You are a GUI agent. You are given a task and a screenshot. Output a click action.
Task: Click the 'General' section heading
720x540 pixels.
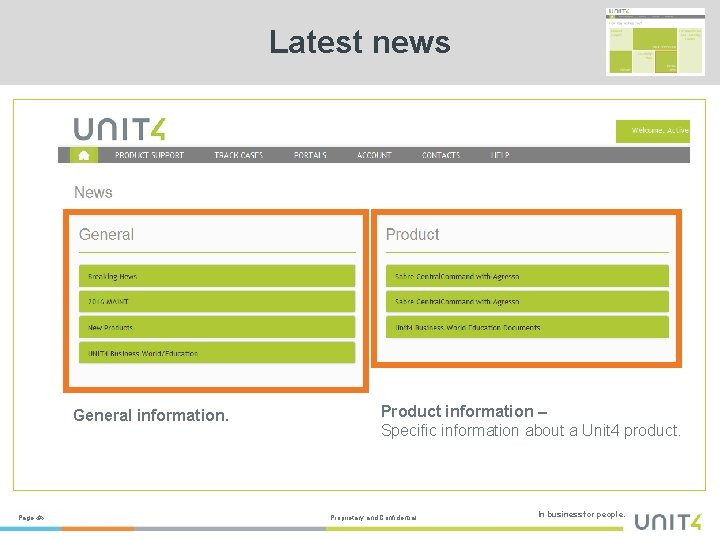(x=107, y=234)
